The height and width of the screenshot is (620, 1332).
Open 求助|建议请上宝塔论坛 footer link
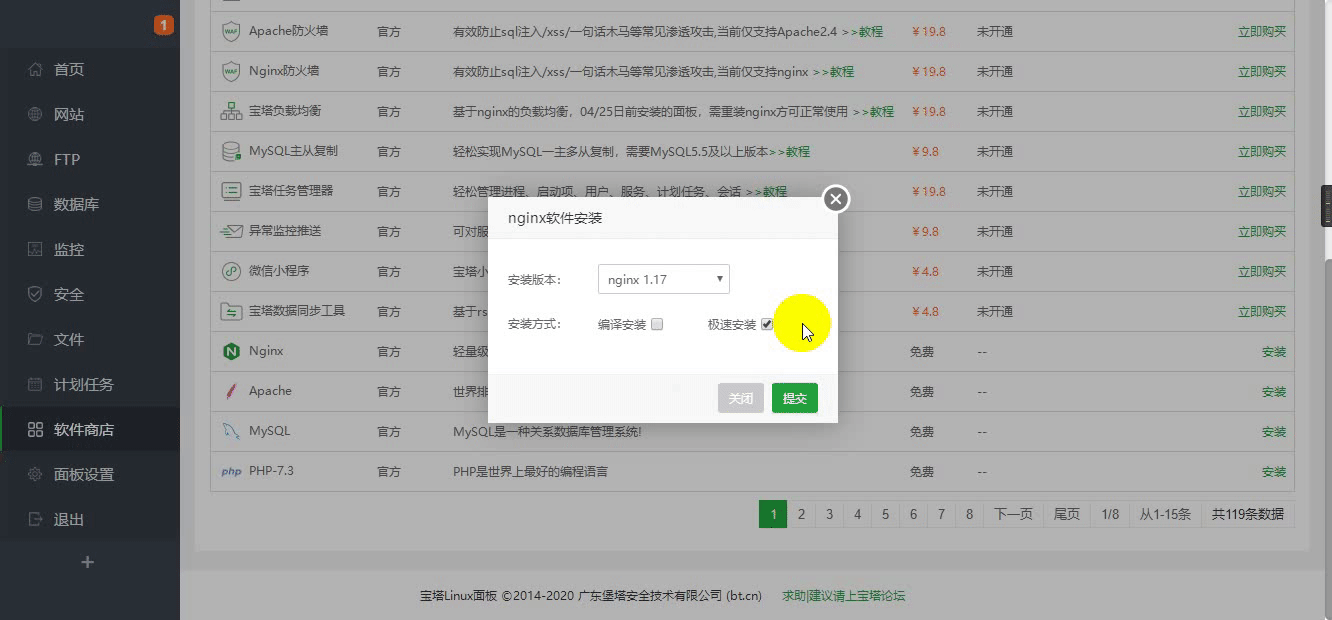coord(844,595)
